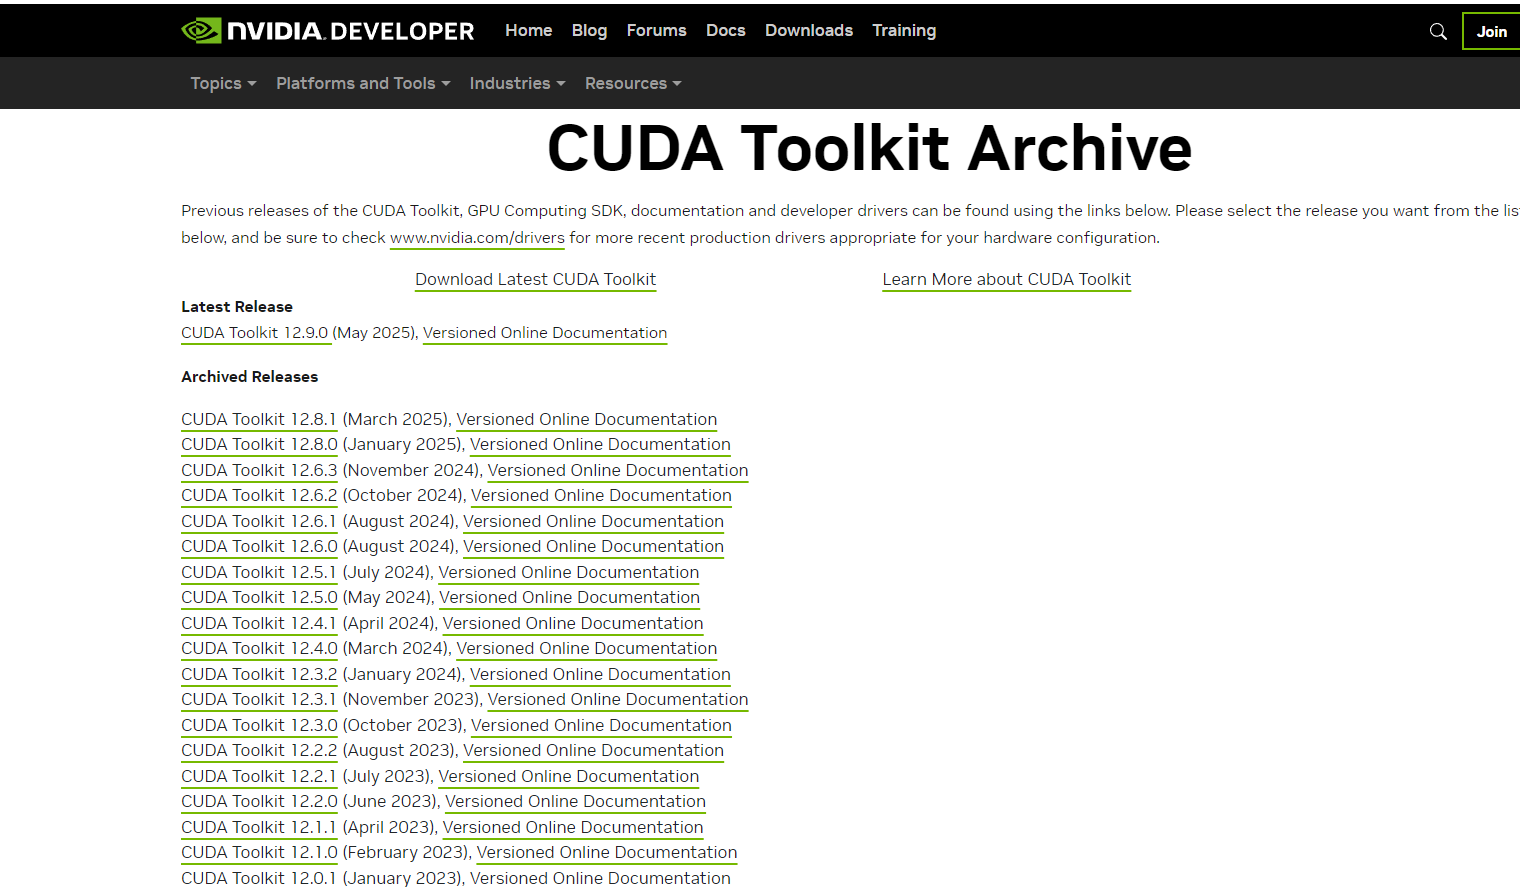Viewport: 1520px width, 887px height.
Task: Open CUDA Toolkit 12.0.1 link
Action: pyautogui.click(x=259, y=877)
